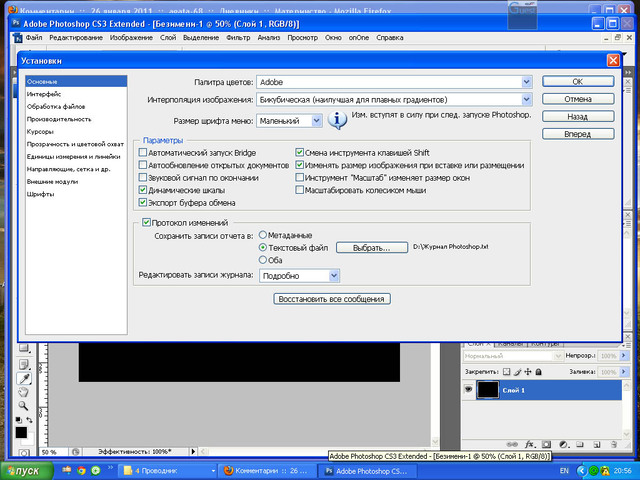Create new adjustment layer icon
This screenshot has width=640, height=480.
(564, 444)
